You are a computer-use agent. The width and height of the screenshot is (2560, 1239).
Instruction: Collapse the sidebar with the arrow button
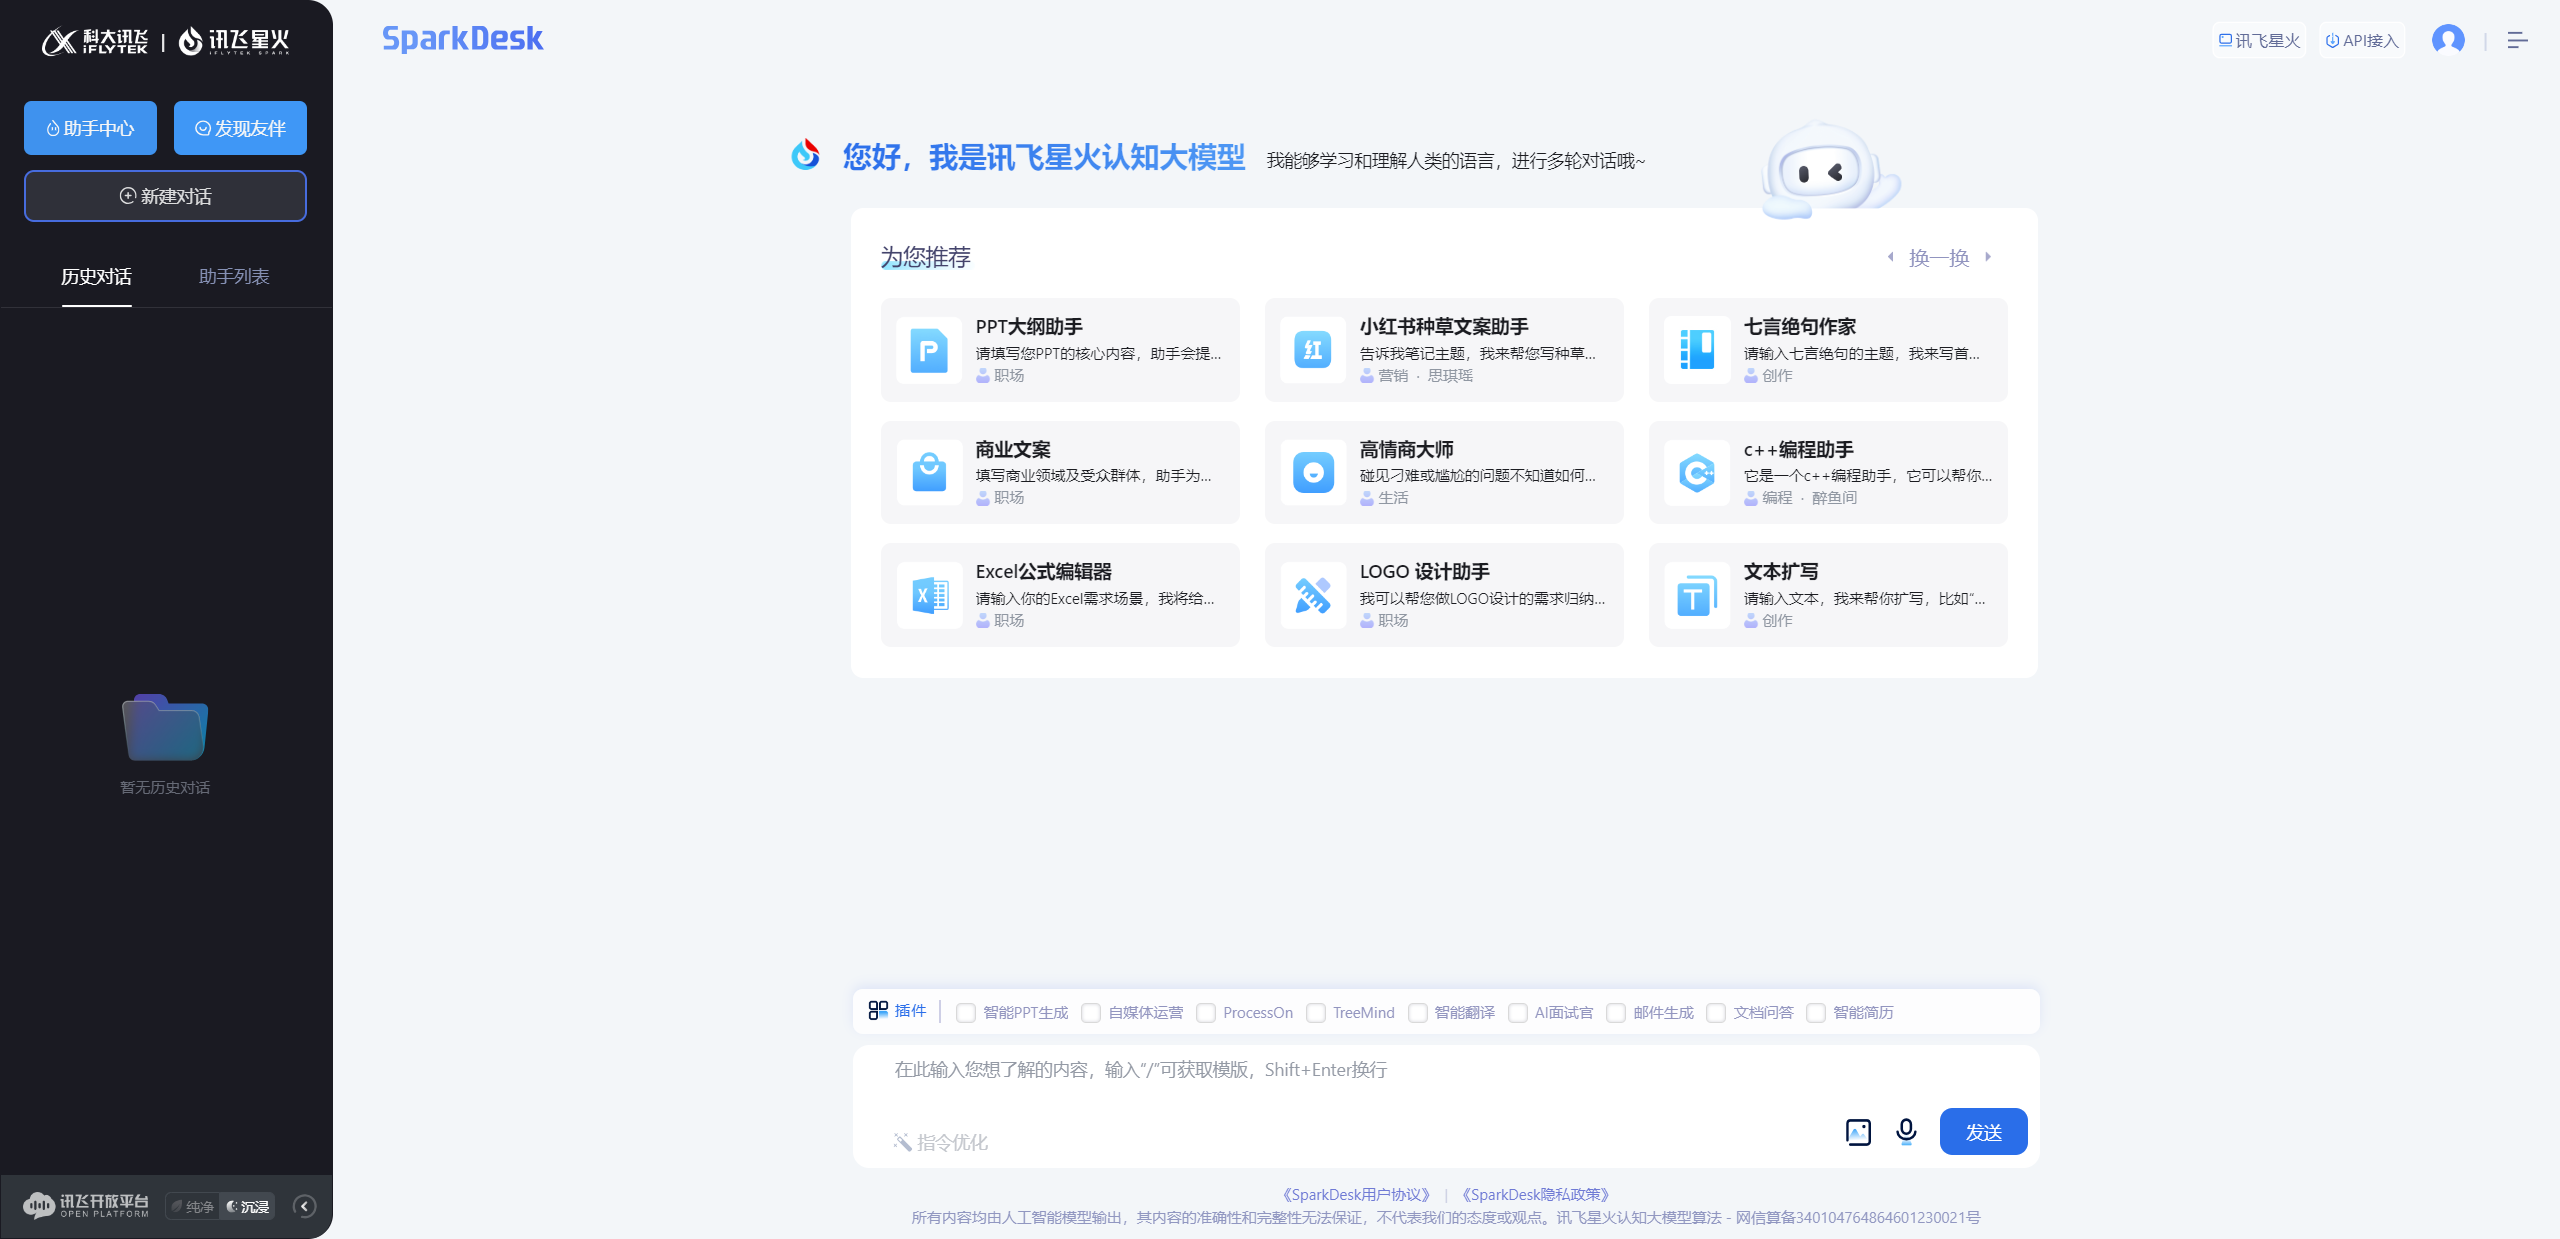305,1206
